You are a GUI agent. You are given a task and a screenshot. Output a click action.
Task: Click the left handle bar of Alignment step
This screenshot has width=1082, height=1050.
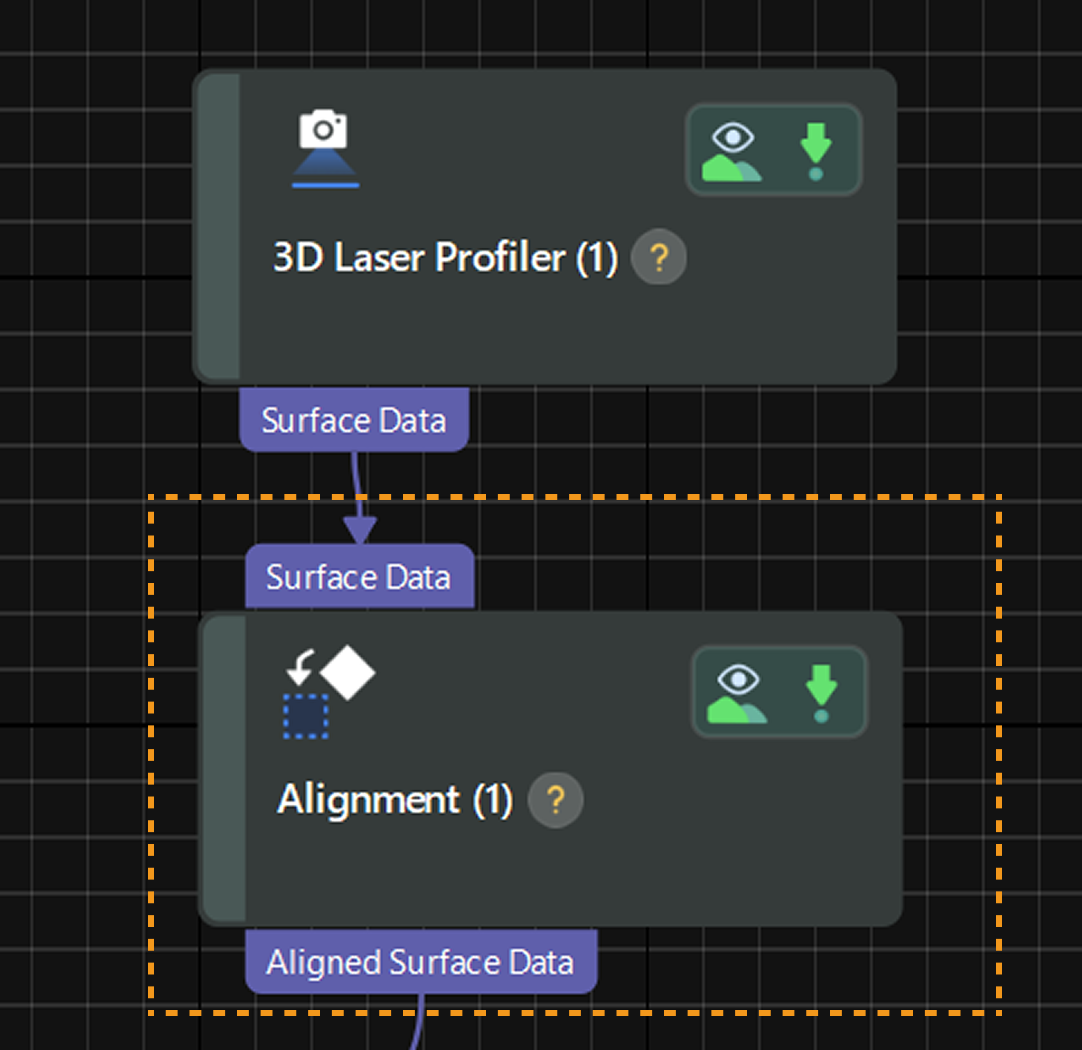(x=224, y=768)
